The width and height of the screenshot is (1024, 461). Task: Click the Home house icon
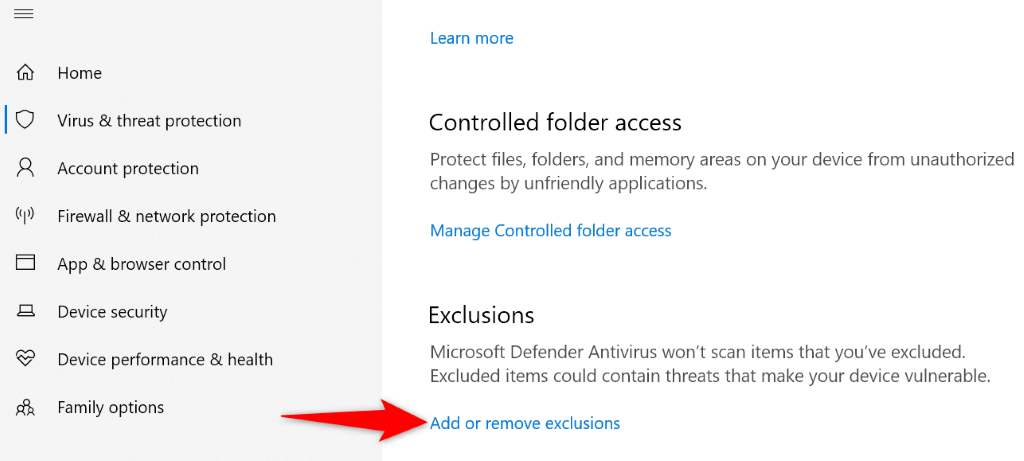coord(26,73)
